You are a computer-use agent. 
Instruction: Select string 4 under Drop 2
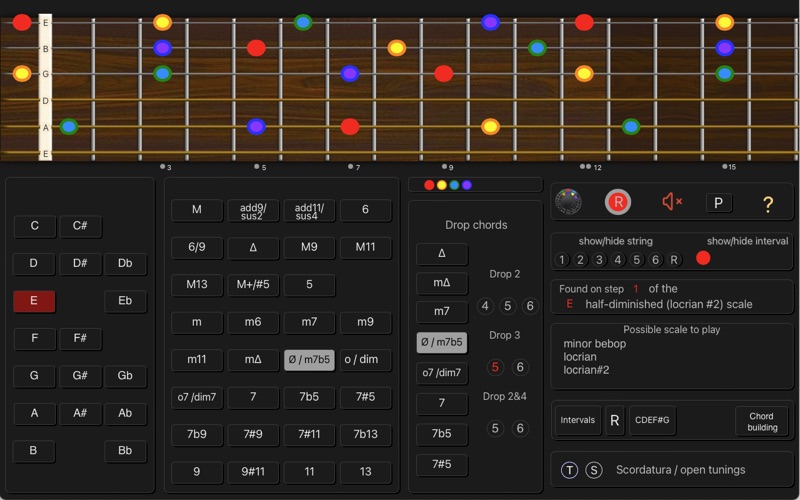pyautogui.click(x=486, y=306)
